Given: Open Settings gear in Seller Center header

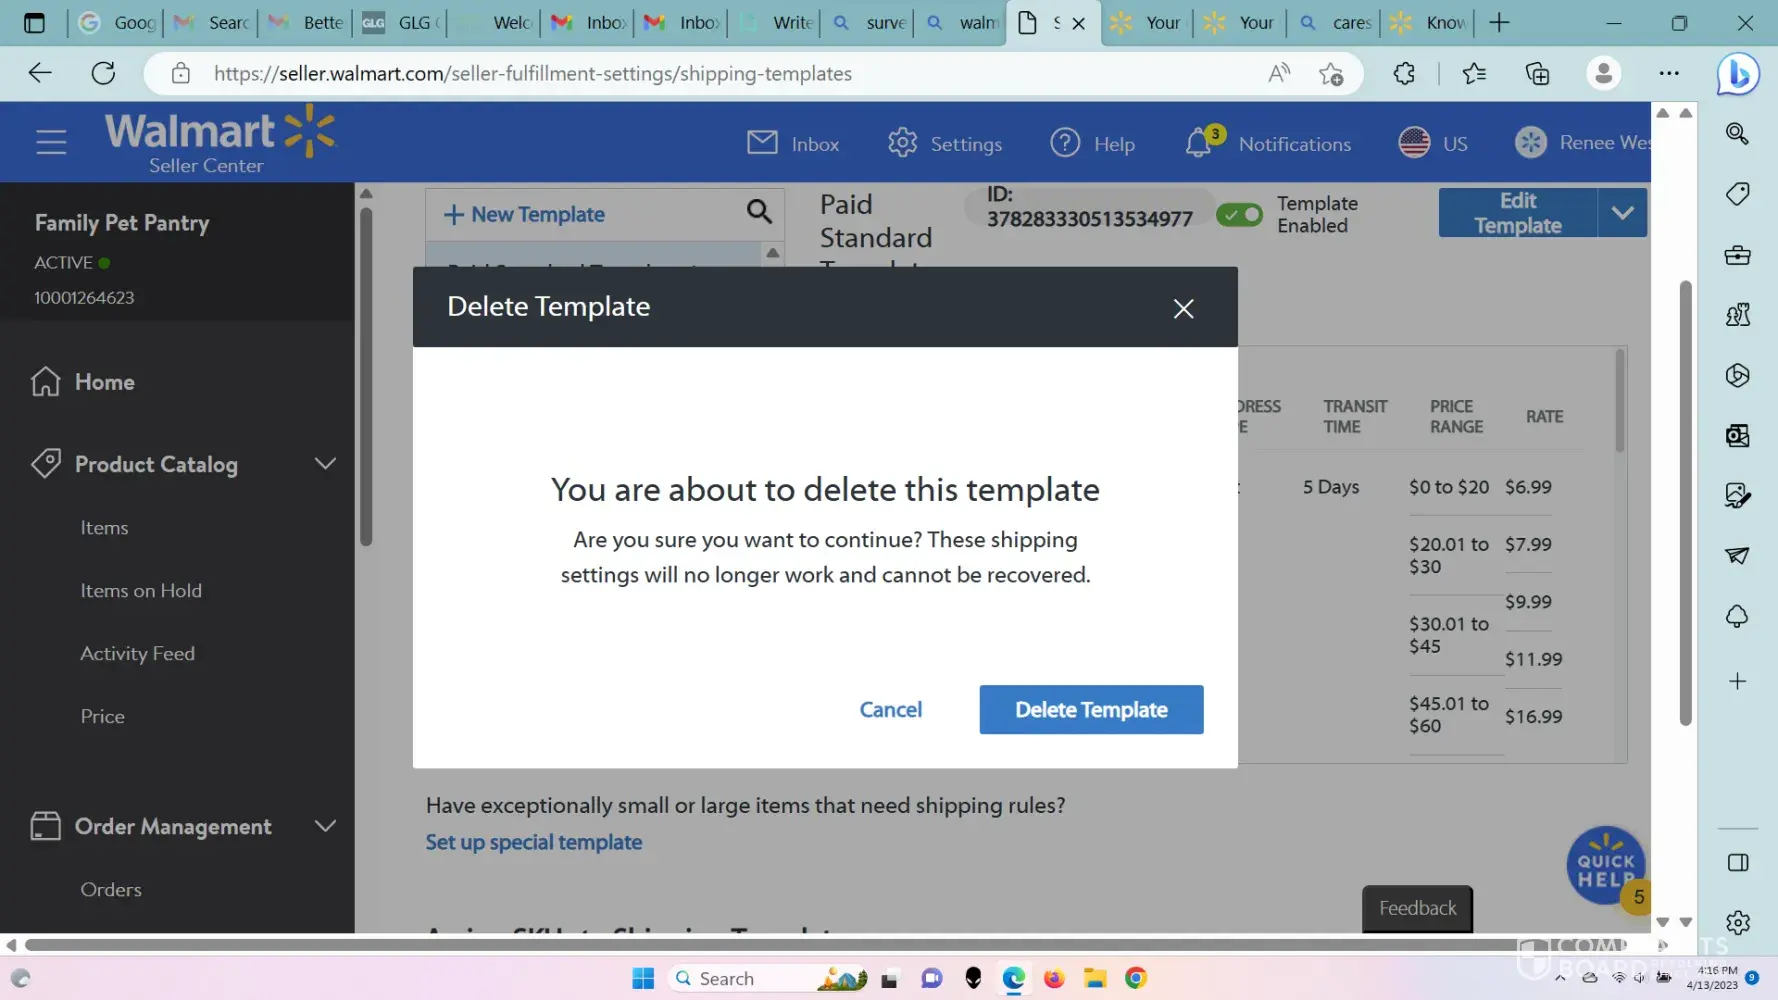Looking at the screenshot, I should point(902,143).
